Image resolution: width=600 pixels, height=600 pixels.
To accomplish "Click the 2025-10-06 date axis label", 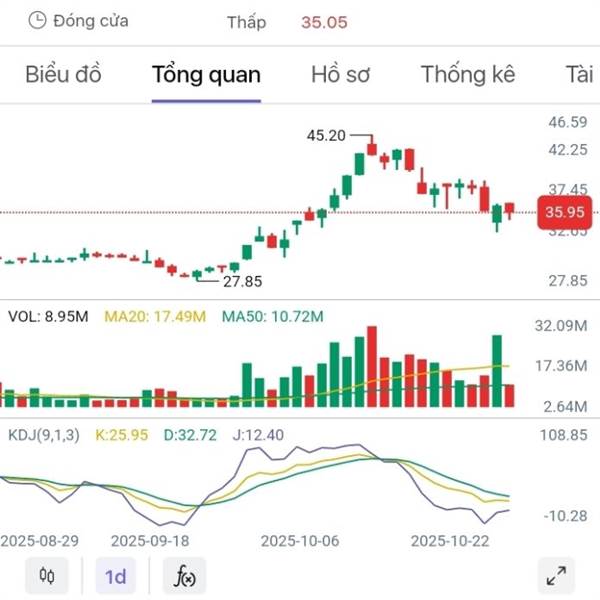I will pyautogui.click(x=300, y=540).
